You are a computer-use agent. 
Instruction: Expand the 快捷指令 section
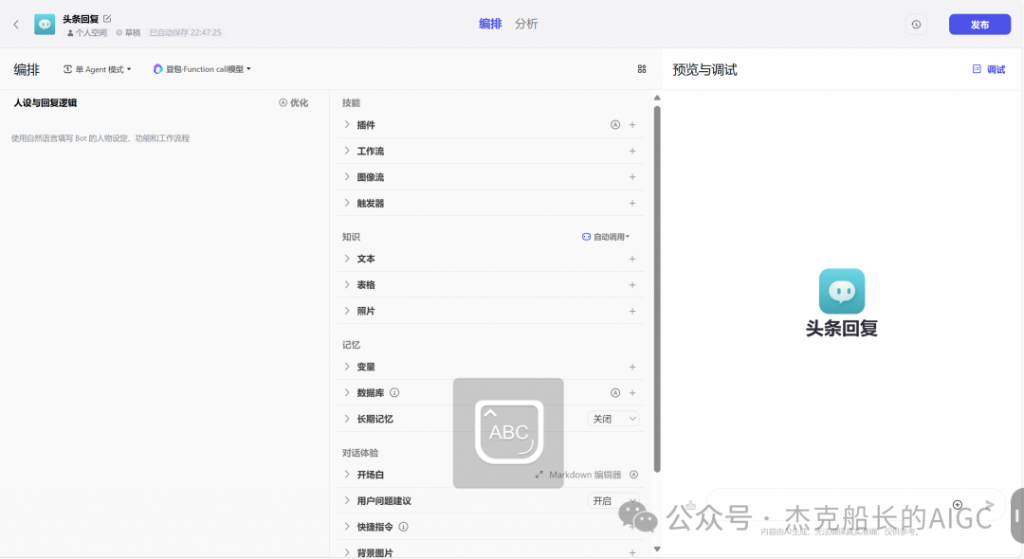point(347,526)
